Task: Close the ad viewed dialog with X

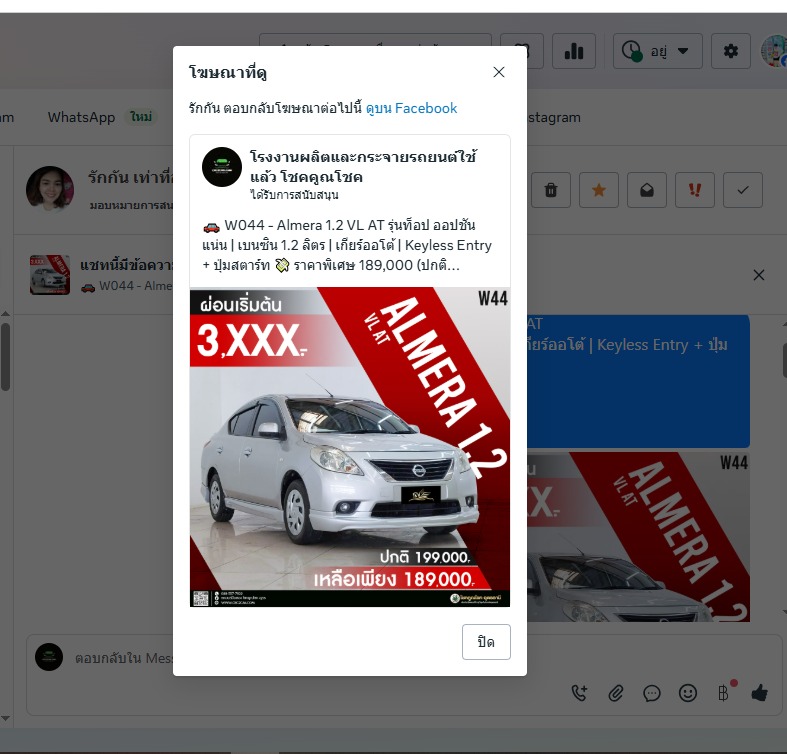Action: [x=498, y=72]
